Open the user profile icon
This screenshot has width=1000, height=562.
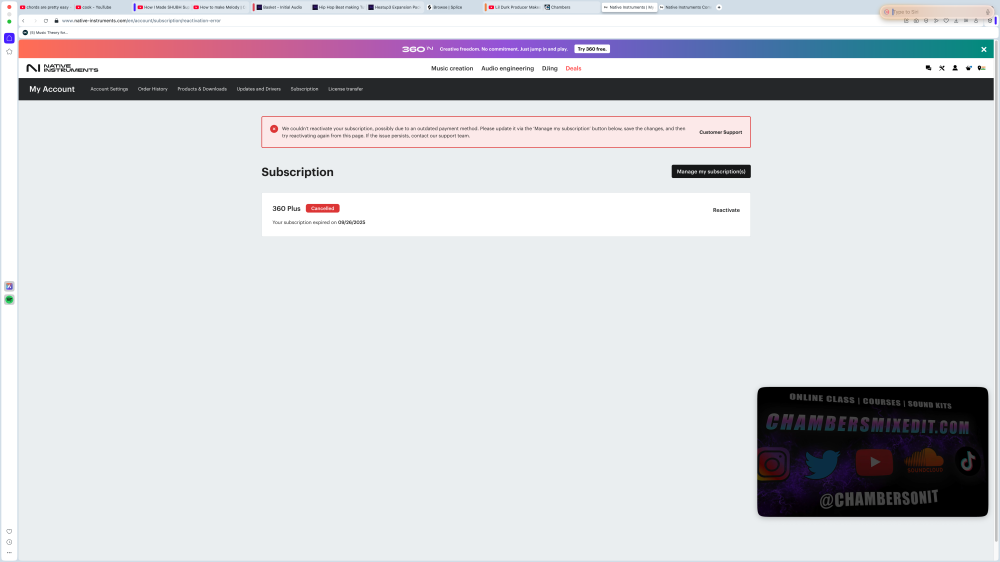(x=955, y=68)
